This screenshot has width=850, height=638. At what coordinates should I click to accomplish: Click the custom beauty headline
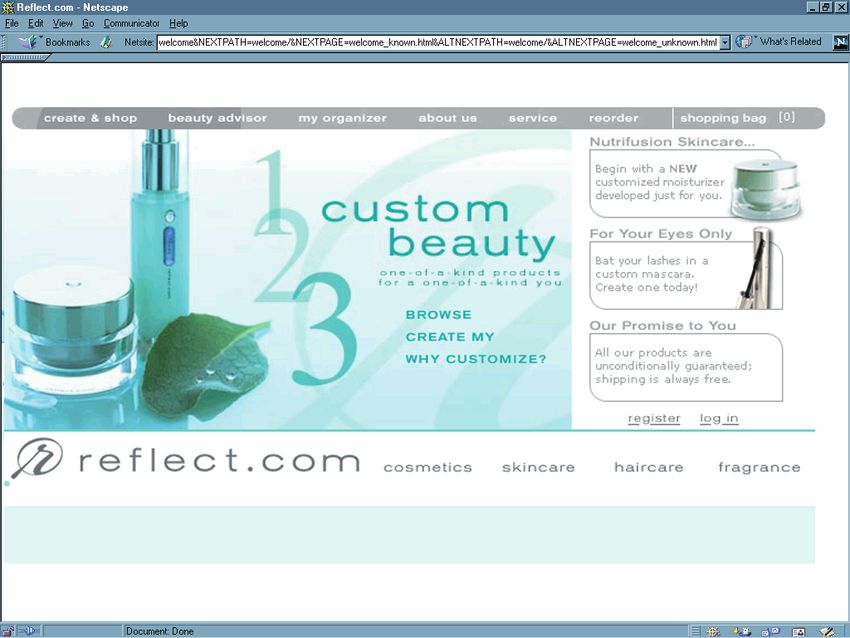438,228
